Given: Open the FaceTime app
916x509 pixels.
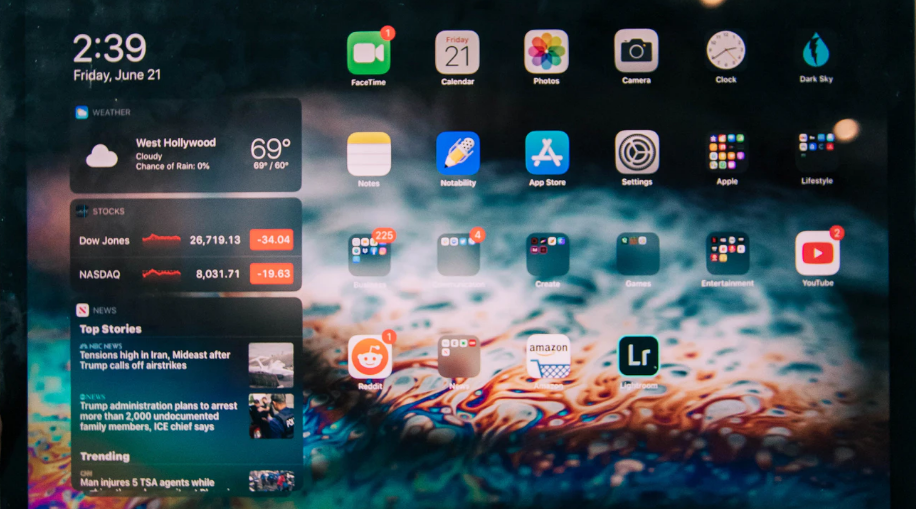Looking at the screenshot, I should pyautogui.click(x=368, y=52).
